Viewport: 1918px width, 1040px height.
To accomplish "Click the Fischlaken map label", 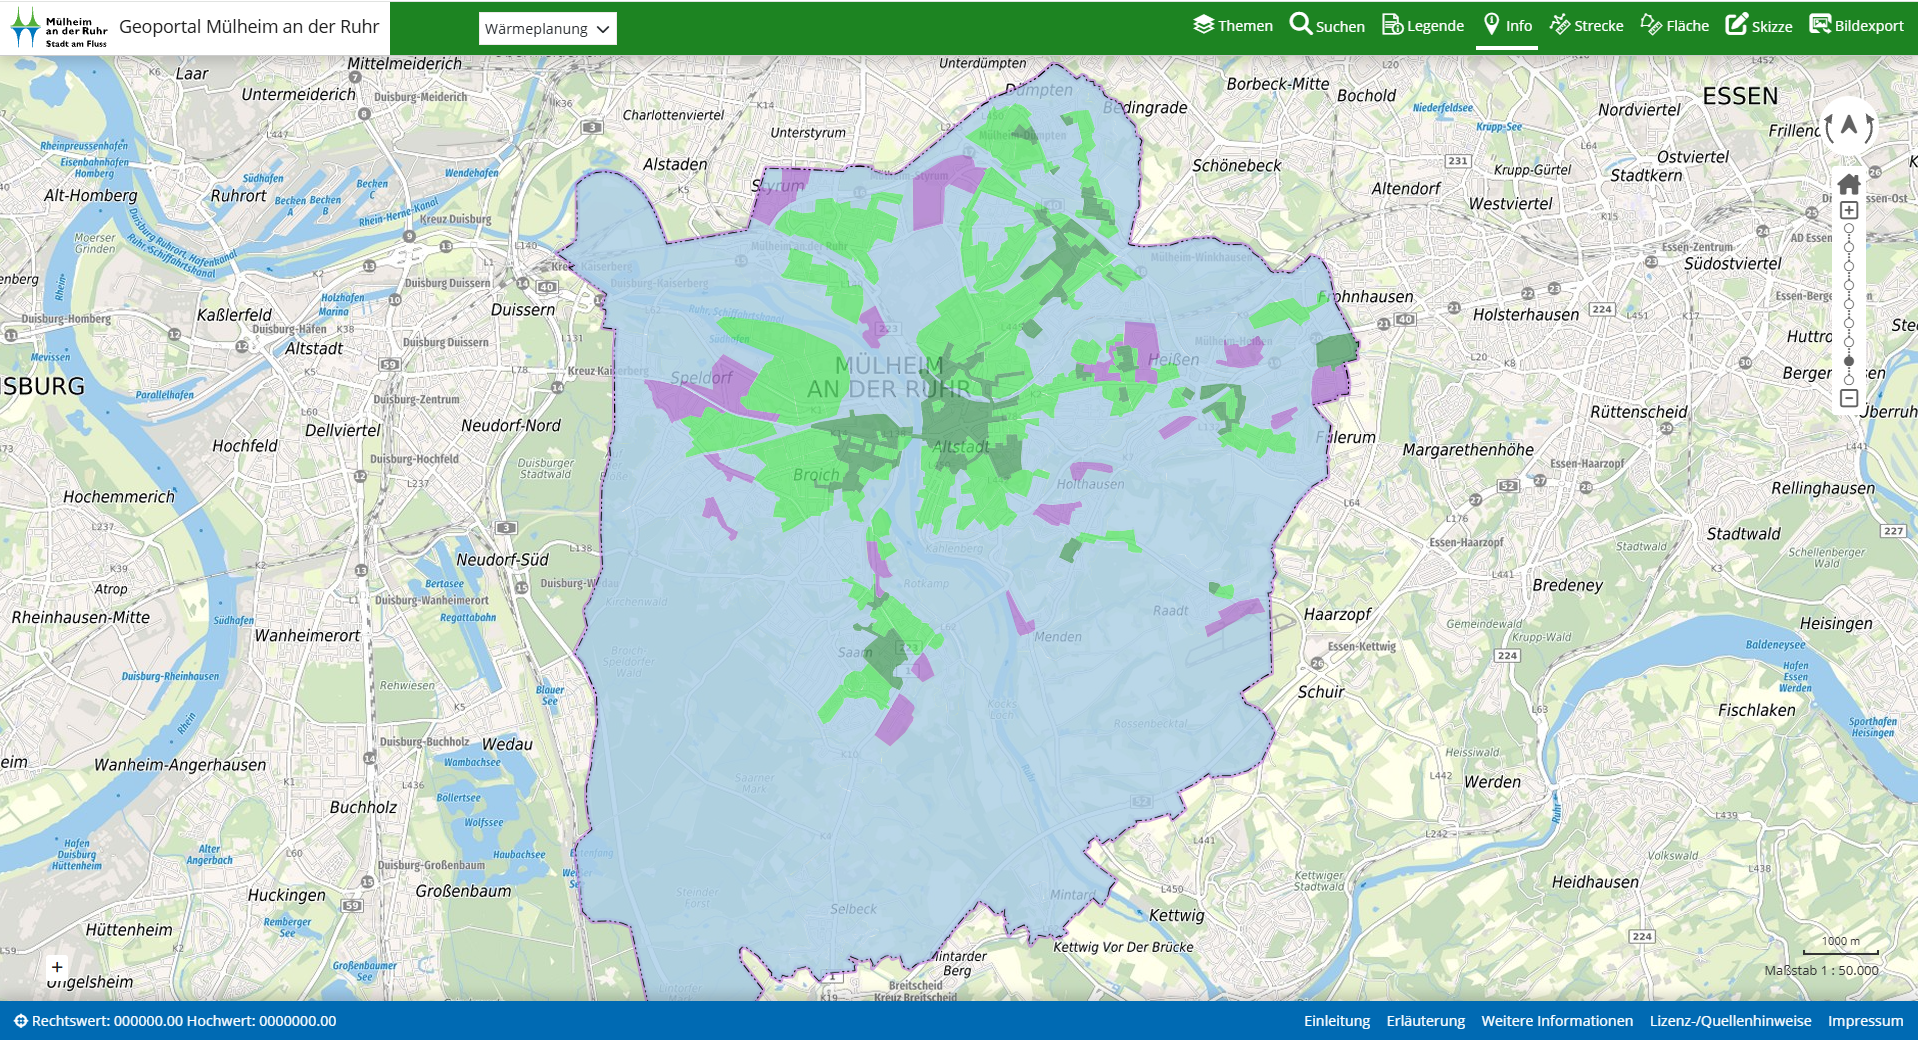I will (1756, 710).
